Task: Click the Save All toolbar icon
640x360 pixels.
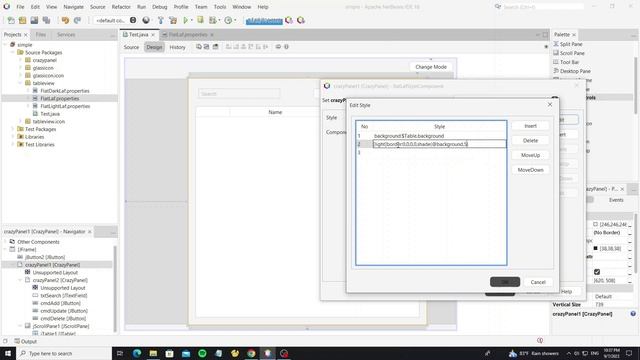Action: coord(47,20)
